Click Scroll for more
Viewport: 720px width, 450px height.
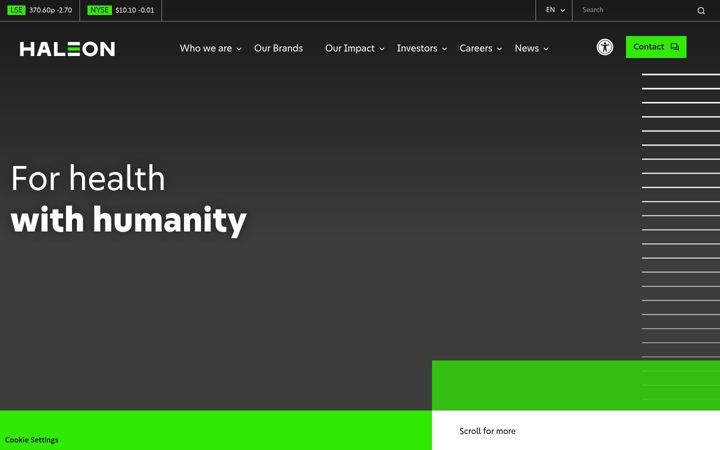pos(487,431)
